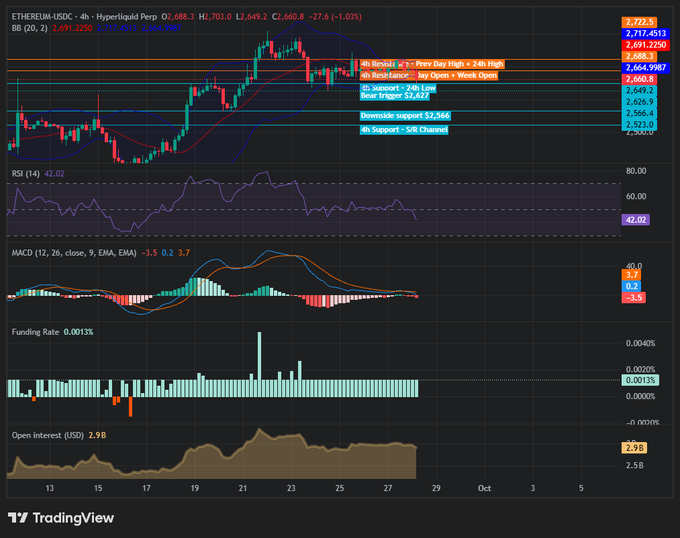Viewport: 680px width, 538px height.
Task: Click the date 23 on time axis
Action: 291,488
